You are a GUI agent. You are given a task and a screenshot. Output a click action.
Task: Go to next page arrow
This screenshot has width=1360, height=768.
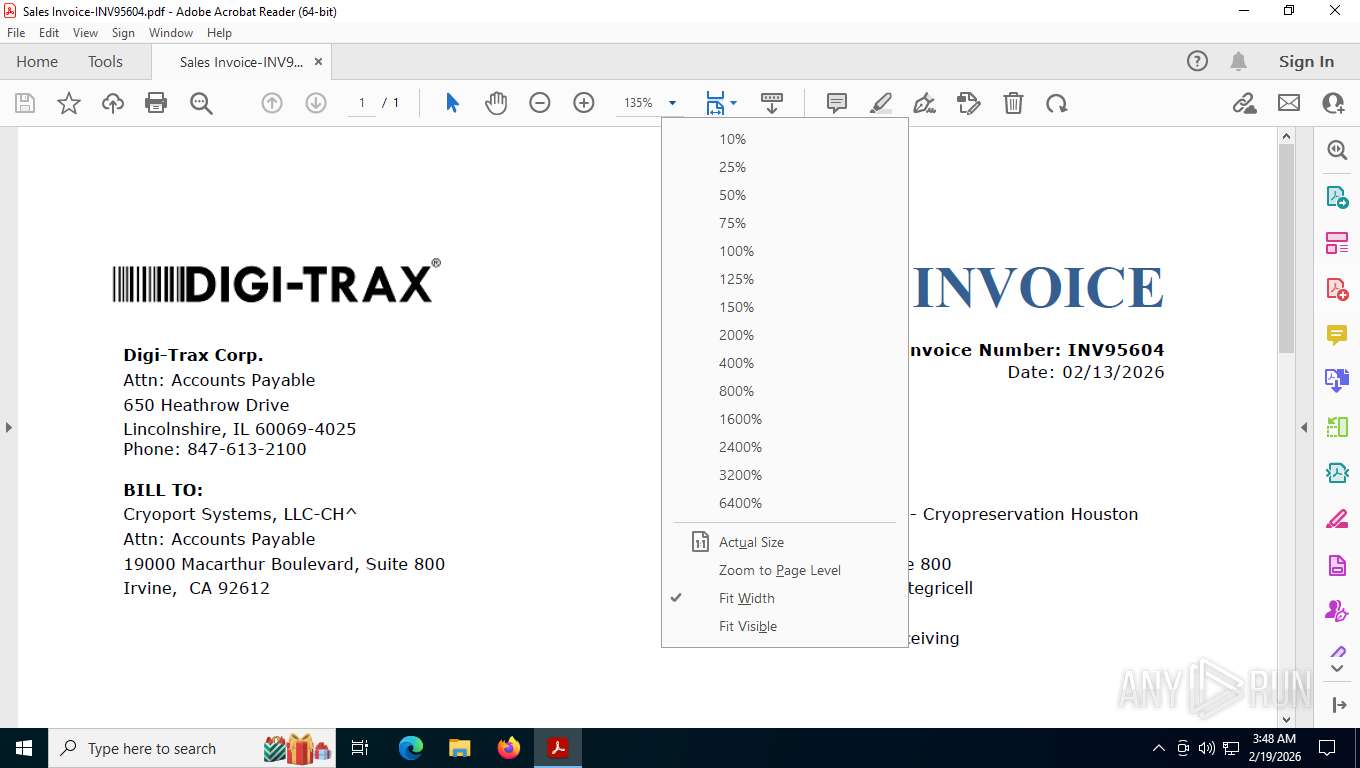coord(316,103)
